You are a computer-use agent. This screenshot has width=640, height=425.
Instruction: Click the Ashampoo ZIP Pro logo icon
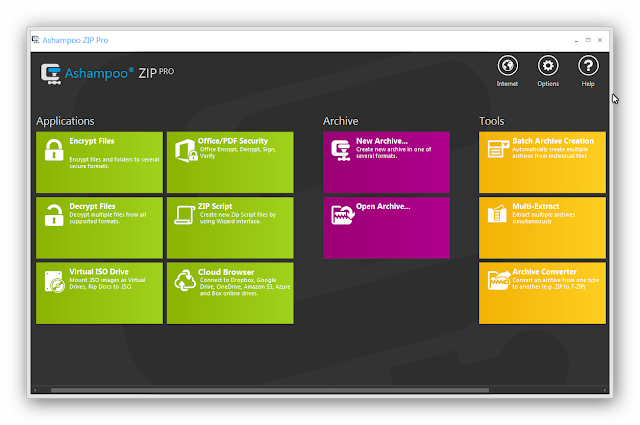point(51,74)
